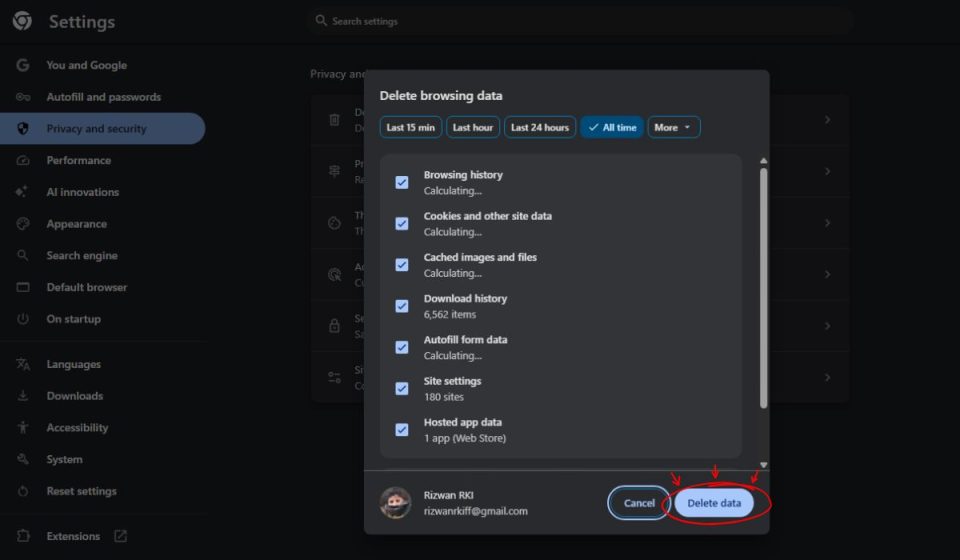Click the Rizwan RKI profile avatar
The width and height of the screenshot is (960, 560).
[x=395, y=503]
